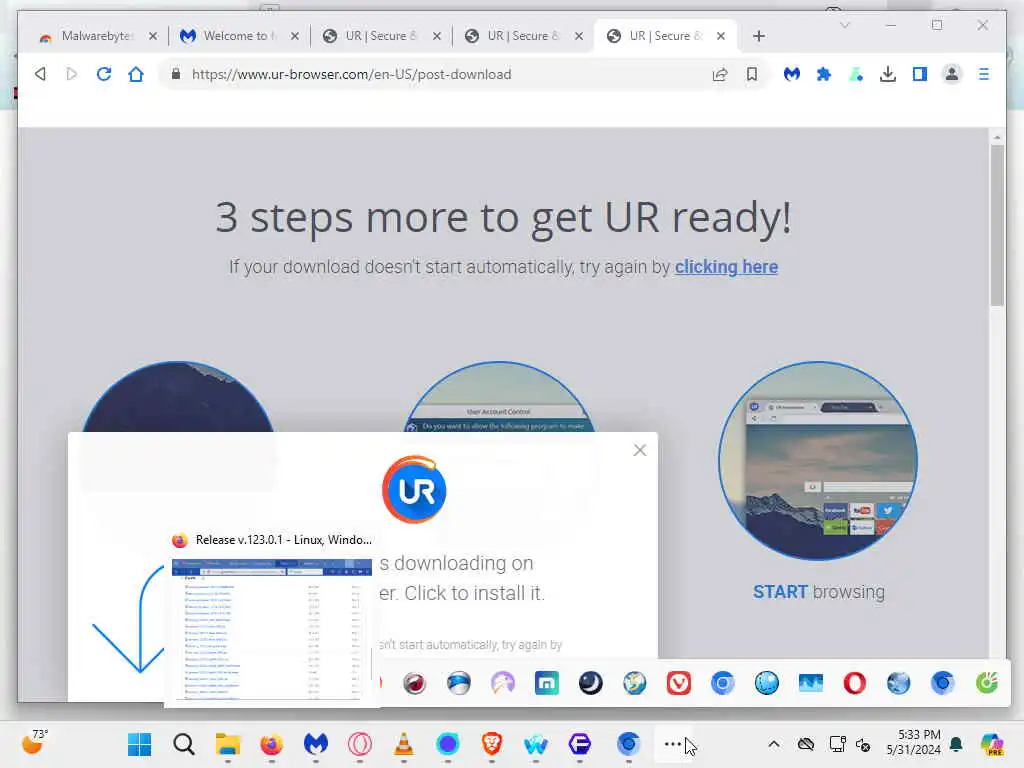Image resolution: width=1024 pixels, height=768 pixels.
Task: Open the blue landscape picture icon in overflow
Action: pyautogui.click(x=811, y=683)
